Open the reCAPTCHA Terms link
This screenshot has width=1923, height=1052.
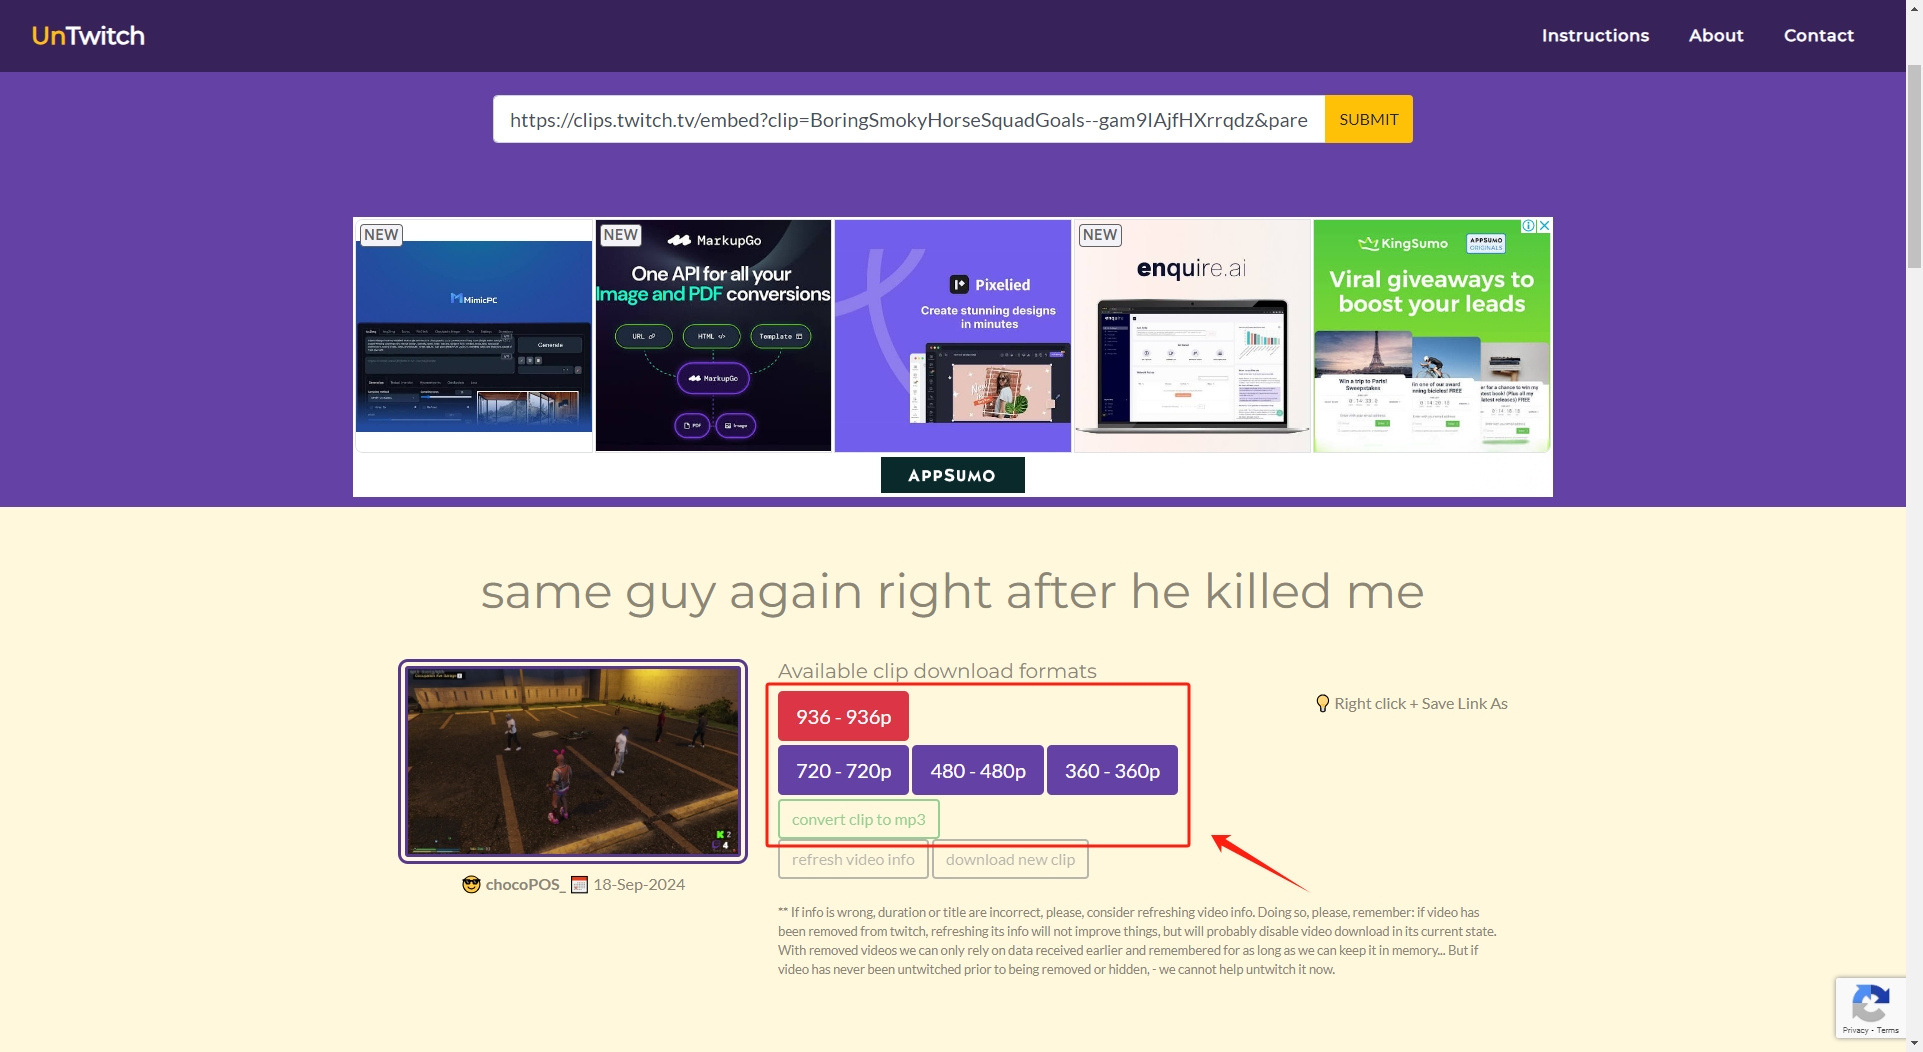coord(1888,1030)
